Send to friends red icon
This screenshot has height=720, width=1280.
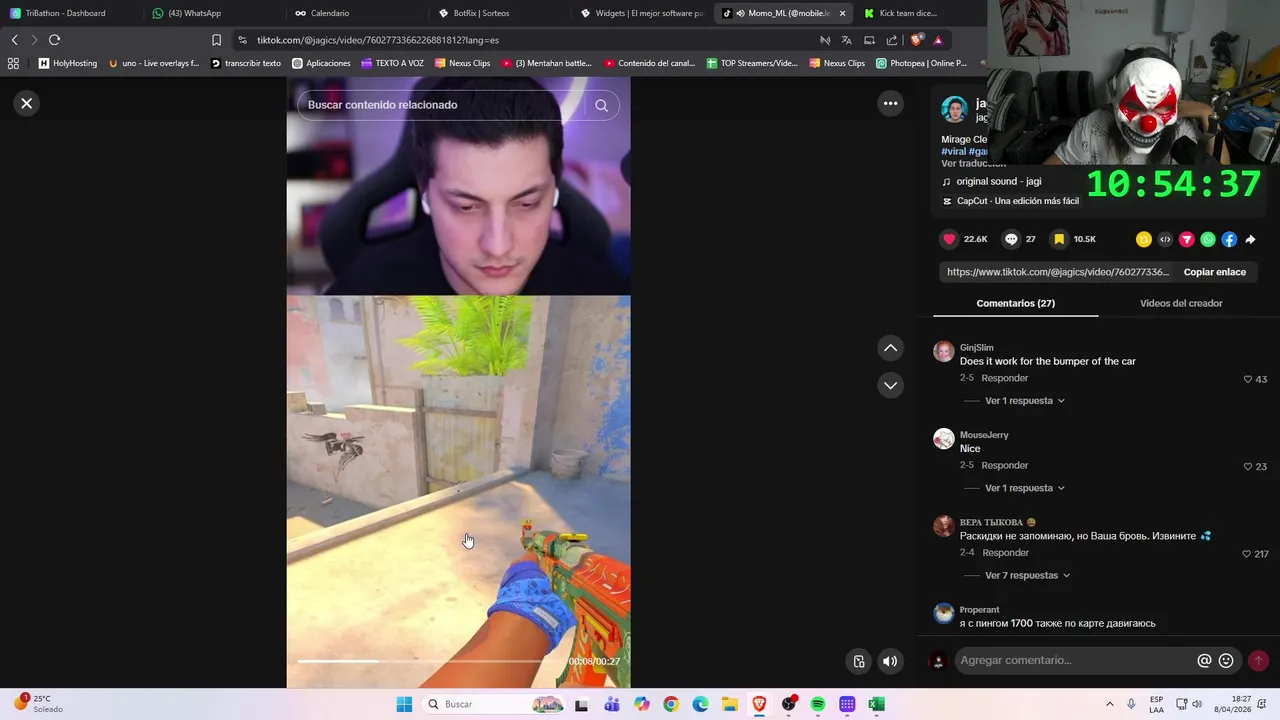coord(1187,239)
